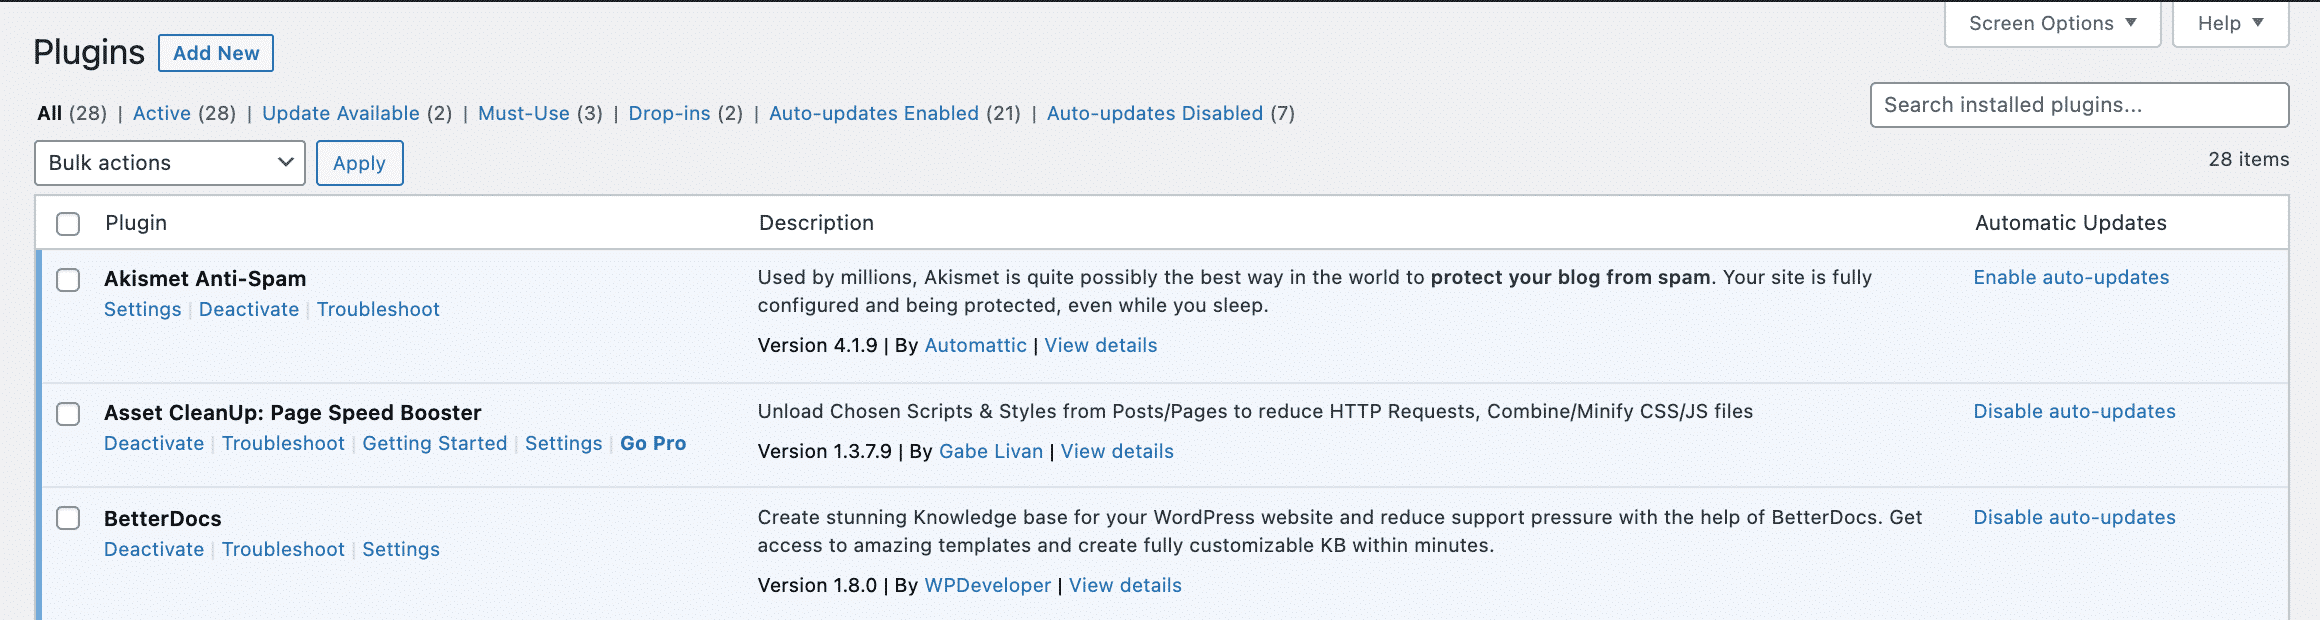The height and width of the screenshot is (620, 2320).
Task: Open the Screen Options panel
Action: click(2053, 23)
